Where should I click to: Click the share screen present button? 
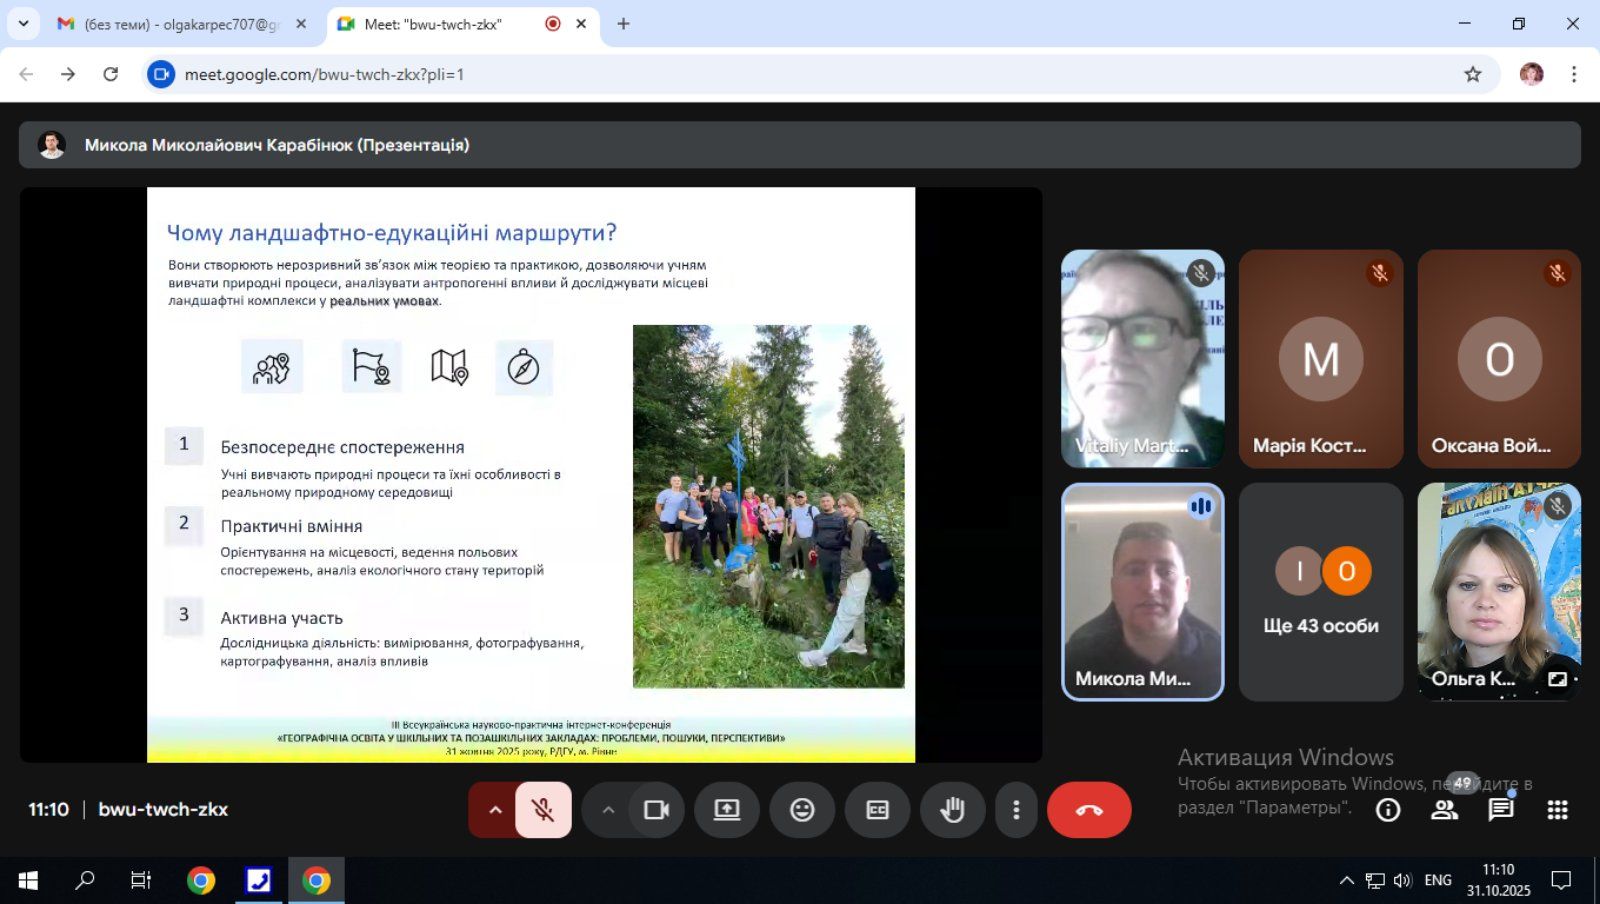click(727, 810)
